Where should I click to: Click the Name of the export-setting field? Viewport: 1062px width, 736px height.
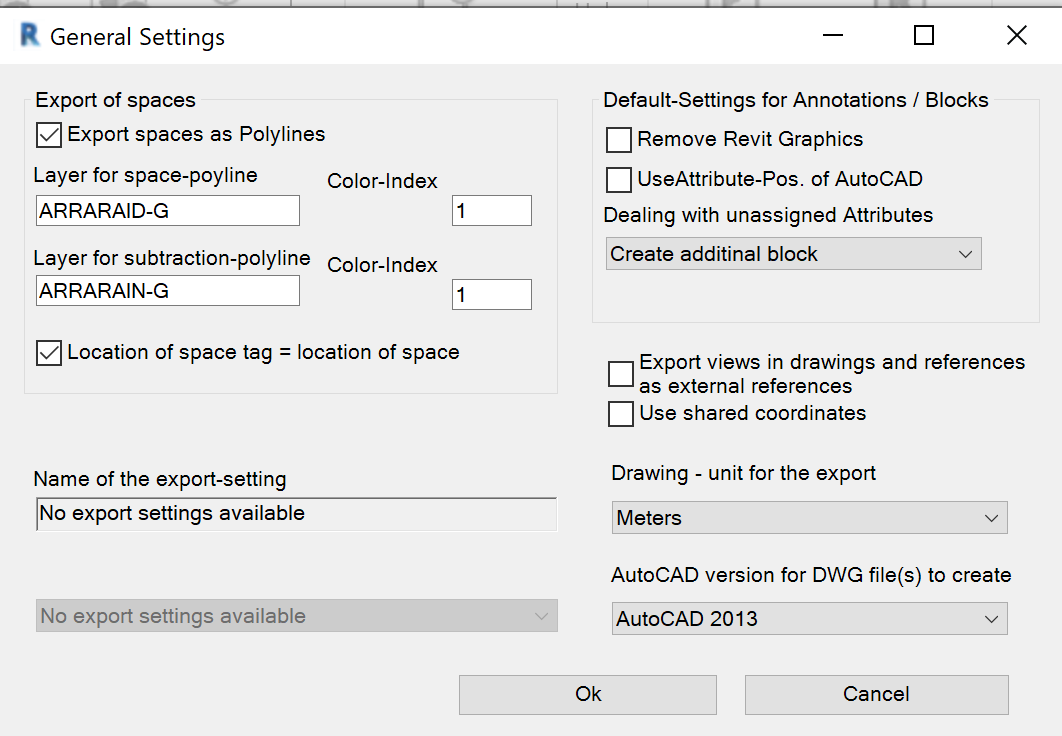(x=296, y=514)
